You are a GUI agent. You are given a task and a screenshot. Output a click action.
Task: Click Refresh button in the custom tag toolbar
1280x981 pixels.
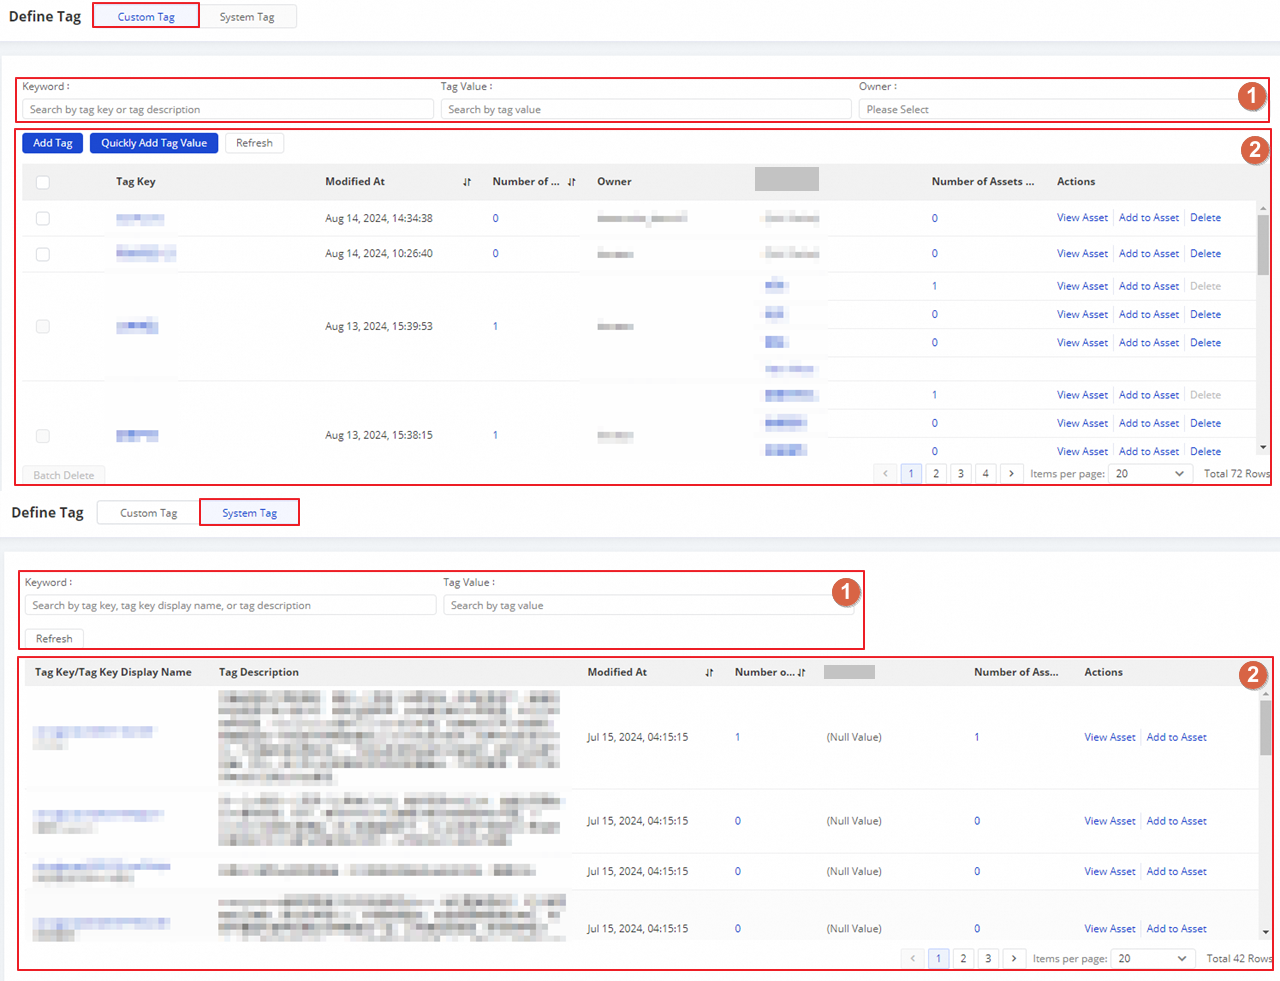pos(254,143)
